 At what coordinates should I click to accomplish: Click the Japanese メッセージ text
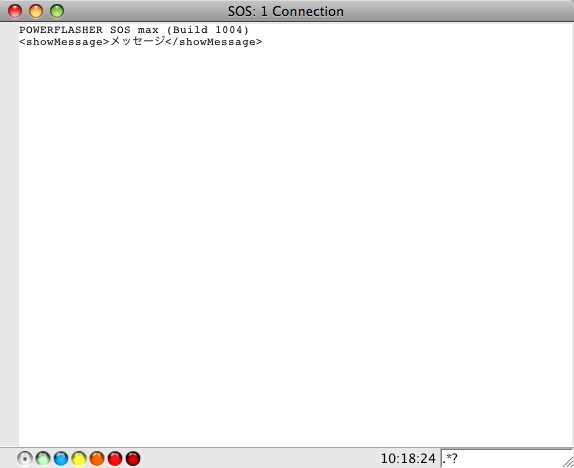[x=137, y=41]
